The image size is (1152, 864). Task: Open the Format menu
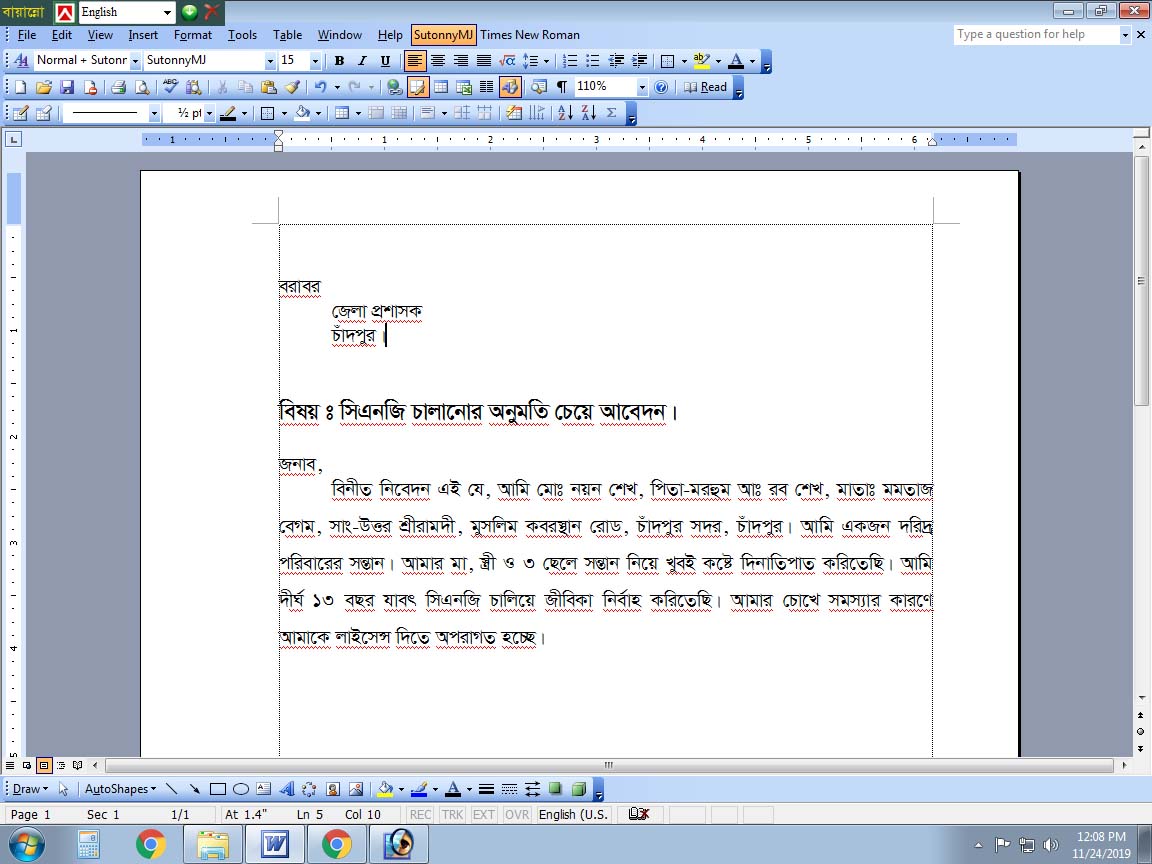192,35
